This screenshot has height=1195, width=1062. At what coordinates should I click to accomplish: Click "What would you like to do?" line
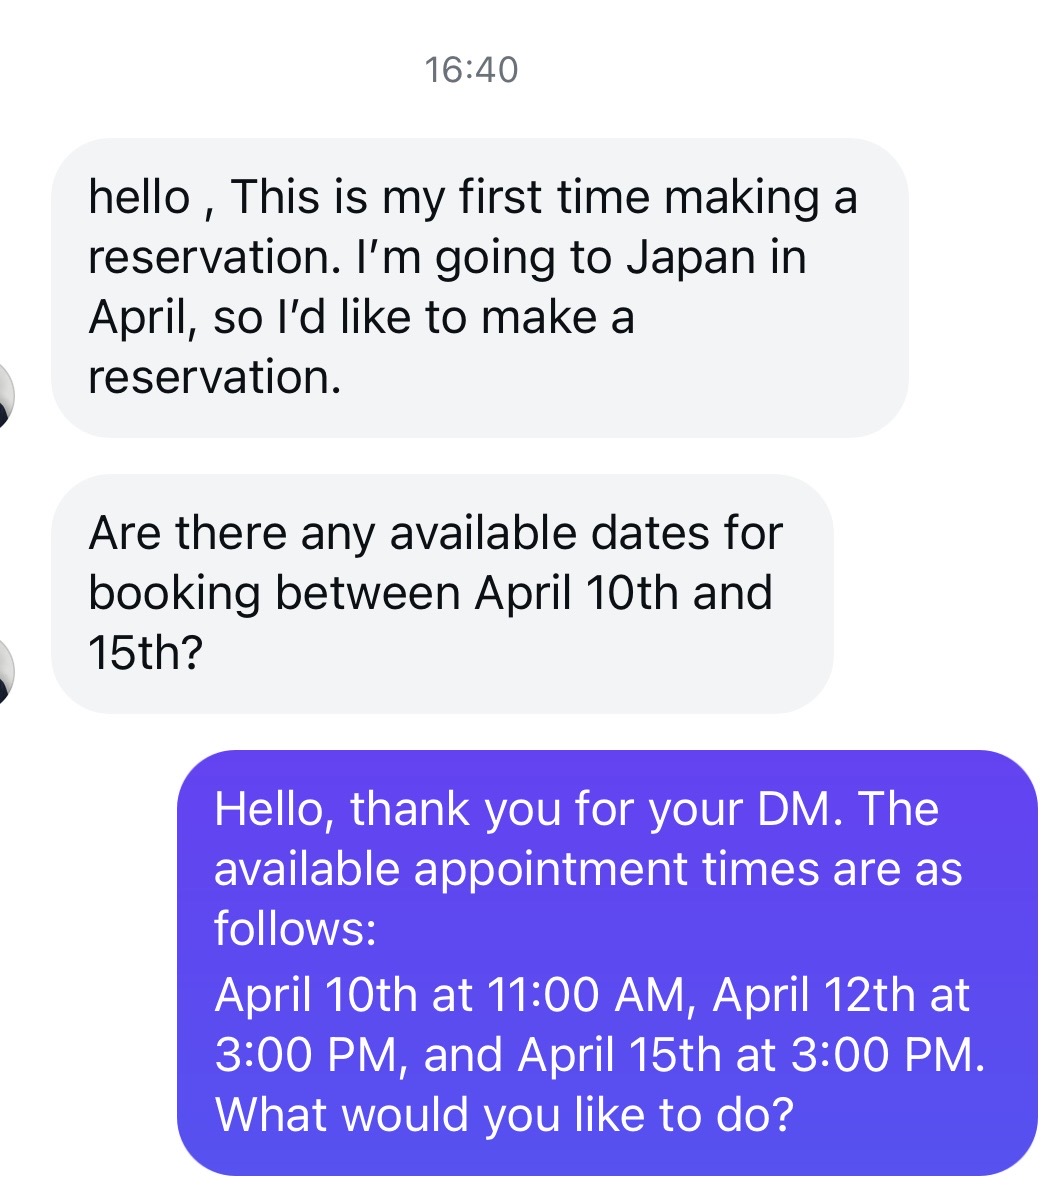(x=504, y=1115)
